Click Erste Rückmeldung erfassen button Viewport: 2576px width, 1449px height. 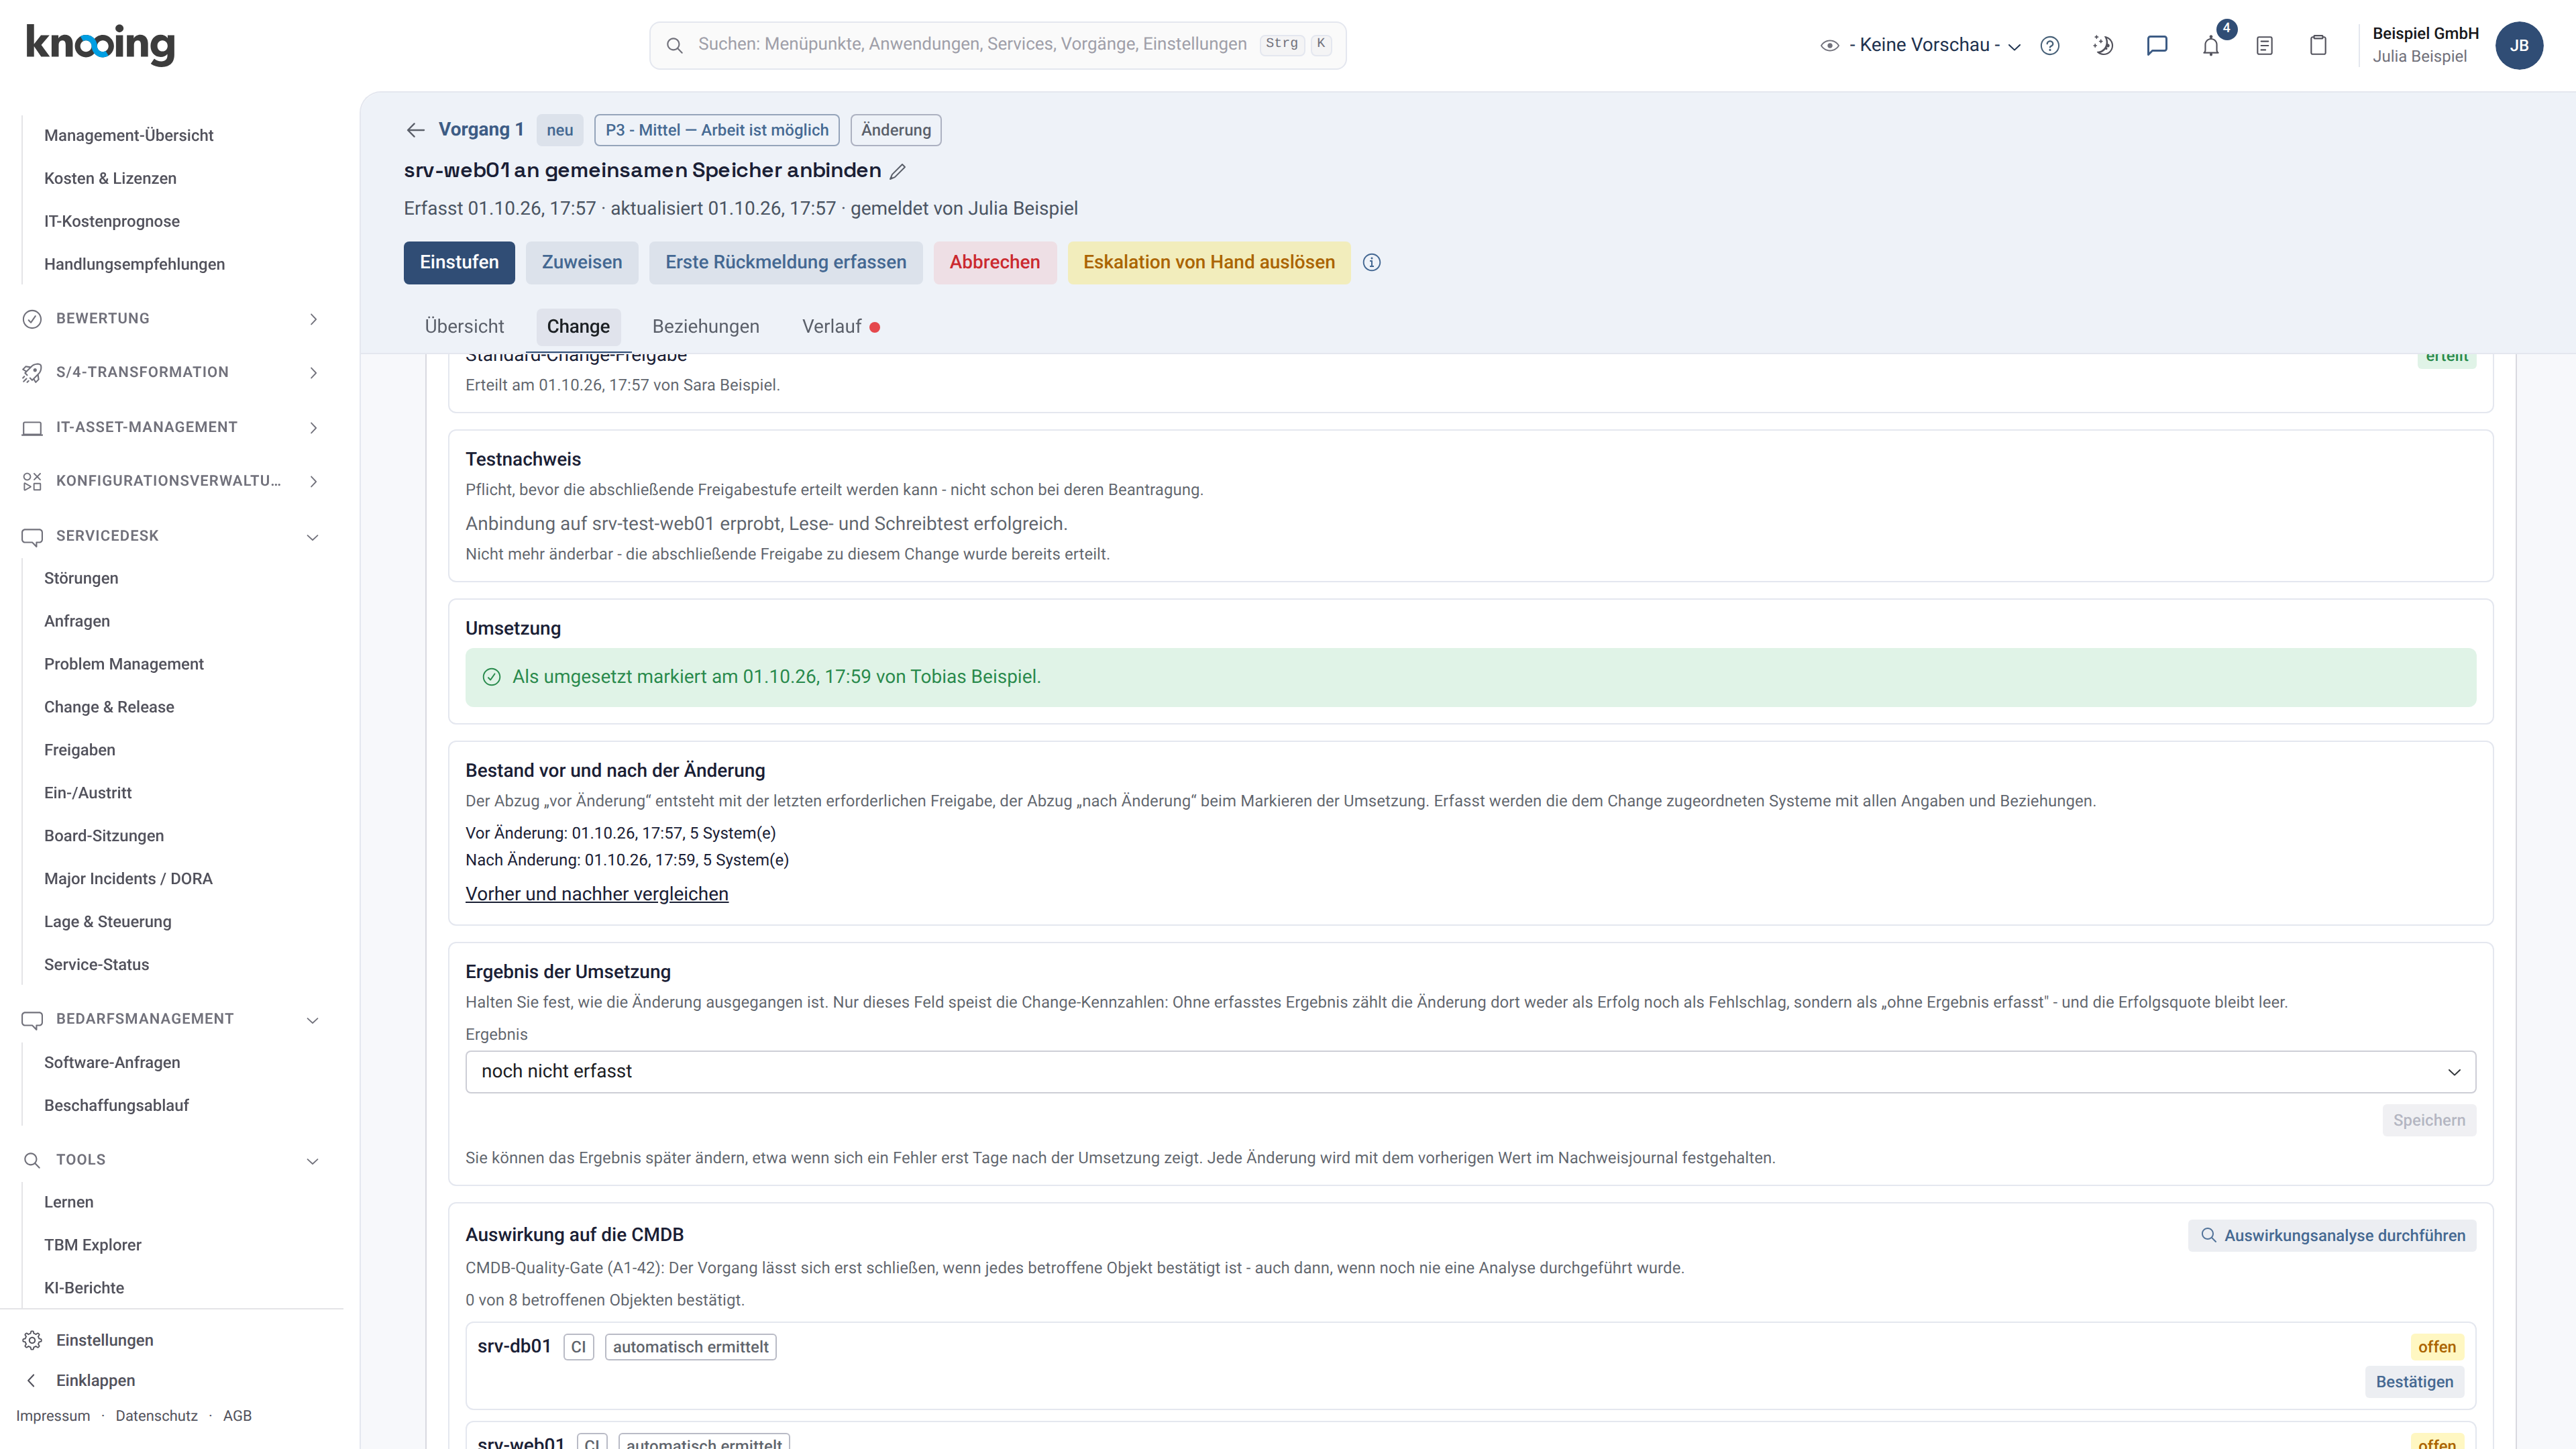pyautogui.click(x=786, y=262)
